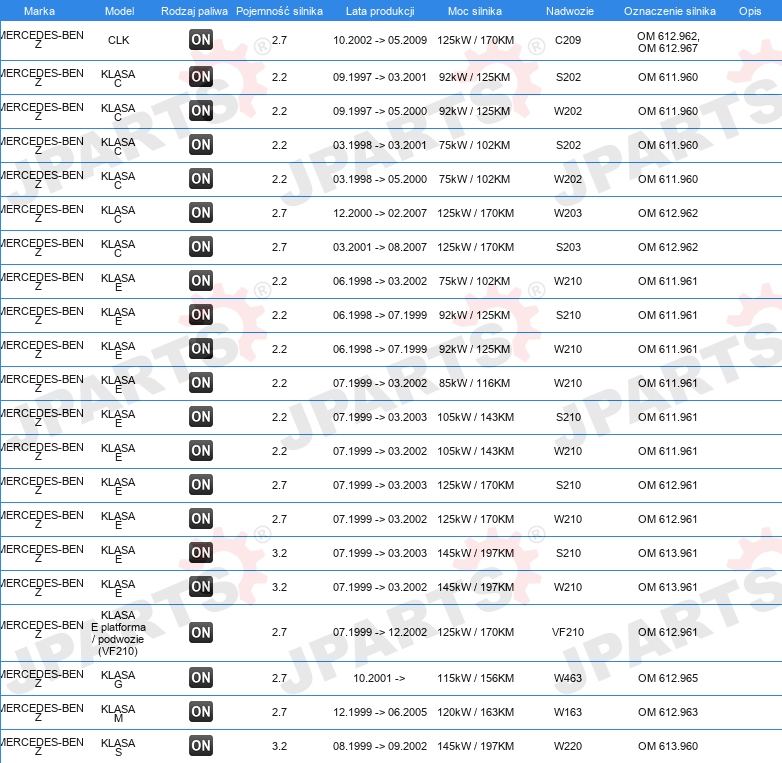Select the date range 07.1999 -> 12.2002
The image size is (782, 763).
pyautogui.click(x=380, y=632)
